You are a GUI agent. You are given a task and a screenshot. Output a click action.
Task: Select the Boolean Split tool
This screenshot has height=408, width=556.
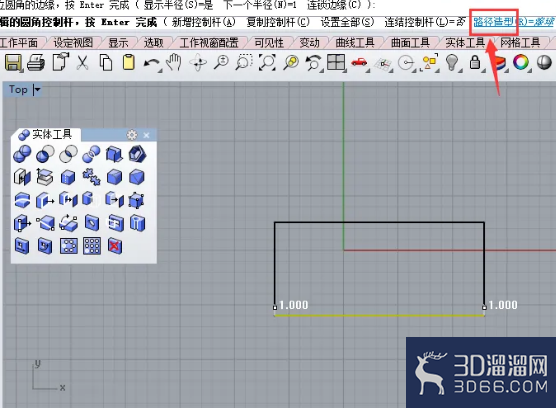point(91,154)
